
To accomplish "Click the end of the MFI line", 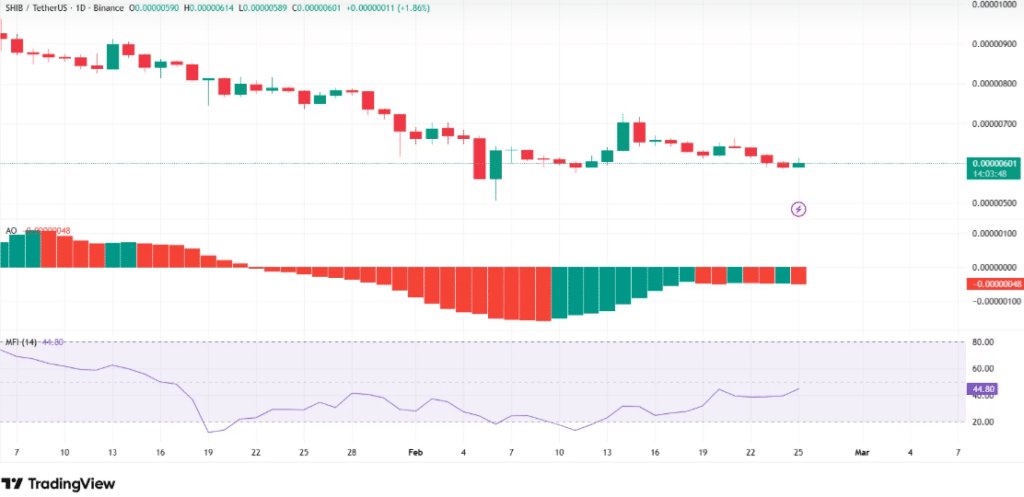I will (x=799, y=389).
